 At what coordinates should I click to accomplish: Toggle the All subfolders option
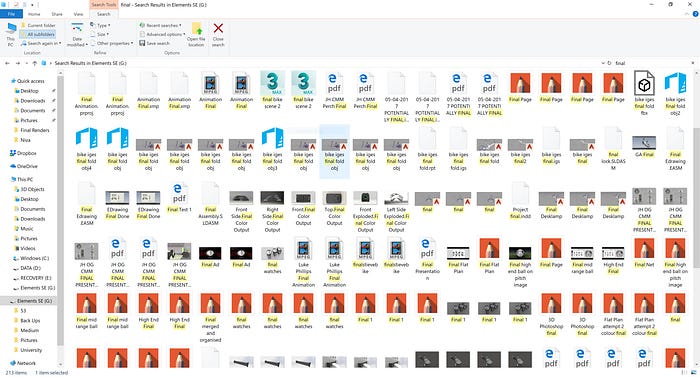point(38,34)
